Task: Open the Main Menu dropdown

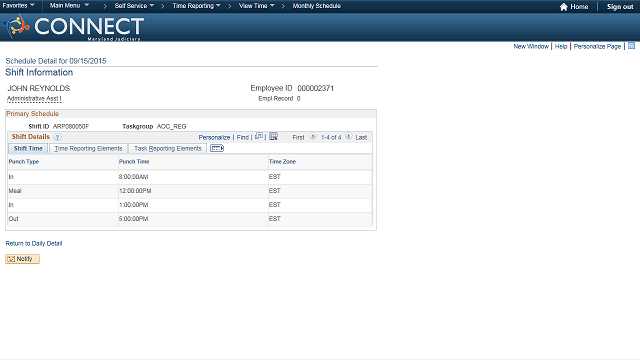Action: 69,6
